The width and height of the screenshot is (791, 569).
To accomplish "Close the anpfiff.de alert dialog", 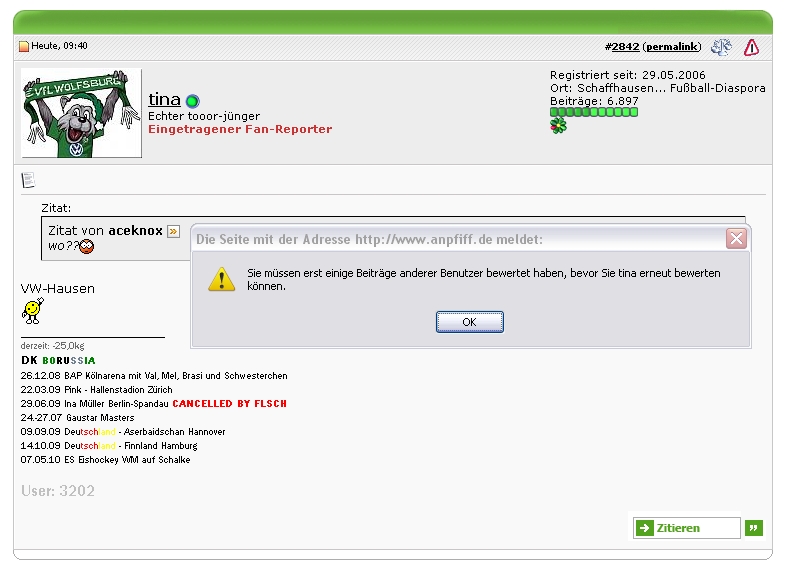I will tap(736, 239).
